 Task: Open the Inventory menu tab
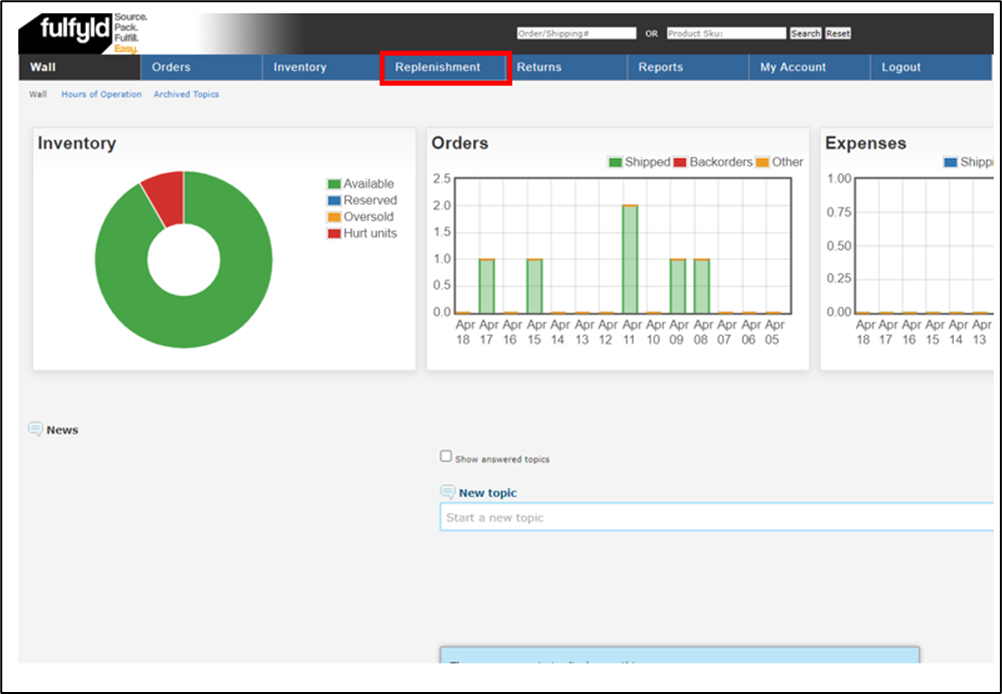pyautogui.click(x=300, y=67)
